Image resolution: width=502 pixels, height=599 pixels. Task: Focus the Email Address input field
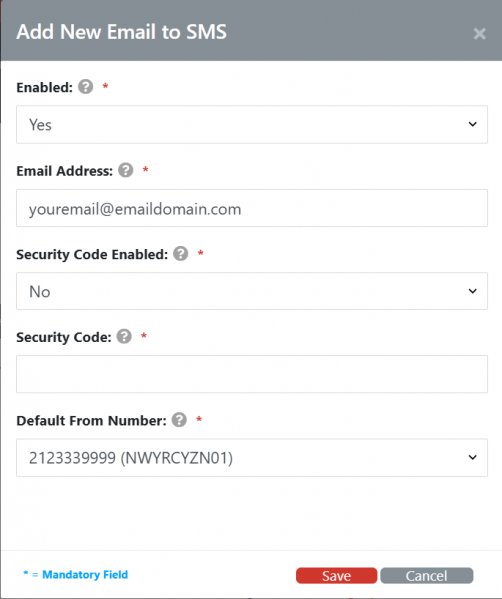252,208
